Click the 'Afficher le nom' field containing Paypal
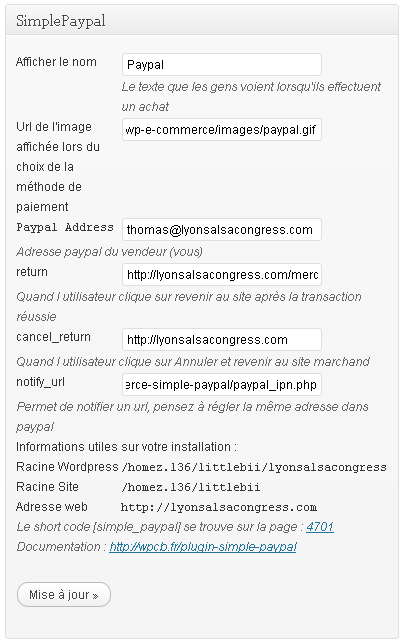The width and height of the screenshot is (404, 644). click(222, 64)
